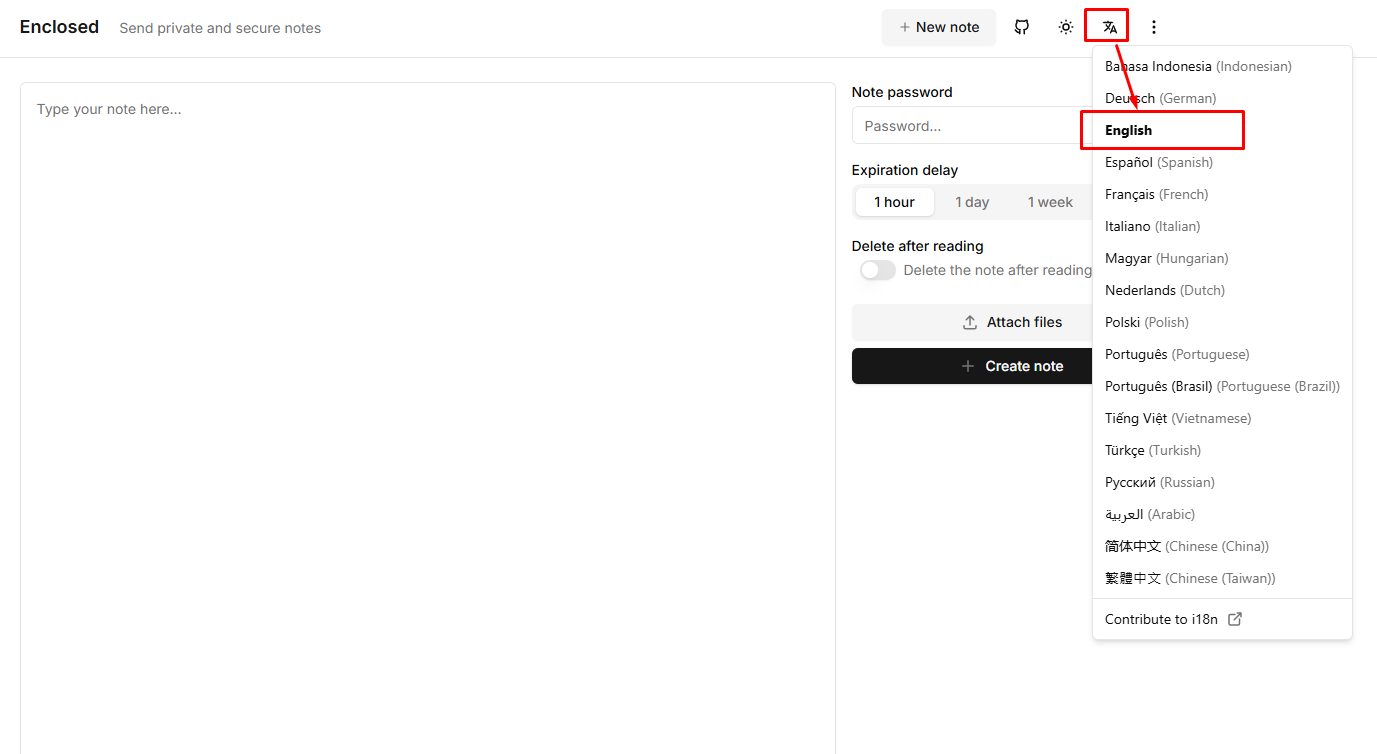Select 1 hour expiration delay
The height and width of the screenshot is (754, 1377).
click(894, 202)
